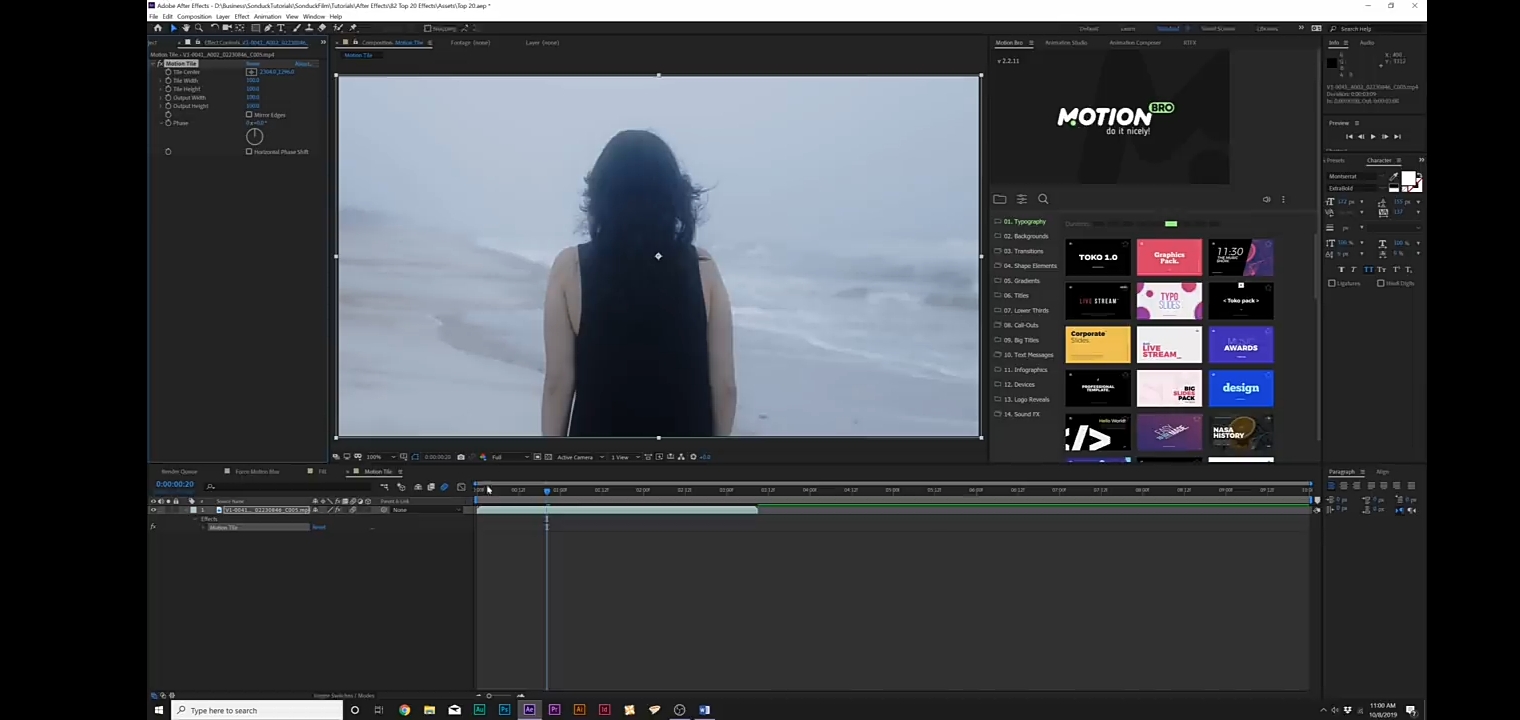Select the Zoom magnifier tool
1520x720 pixels.
point(198,28)
